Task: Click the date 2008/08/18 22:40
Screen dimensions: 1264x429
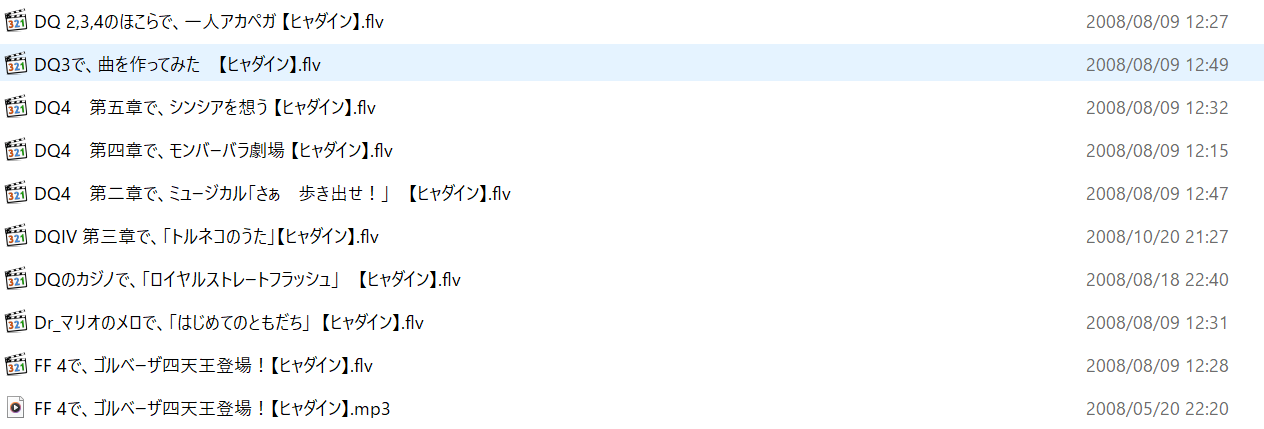Action: tap(1157, 280)
